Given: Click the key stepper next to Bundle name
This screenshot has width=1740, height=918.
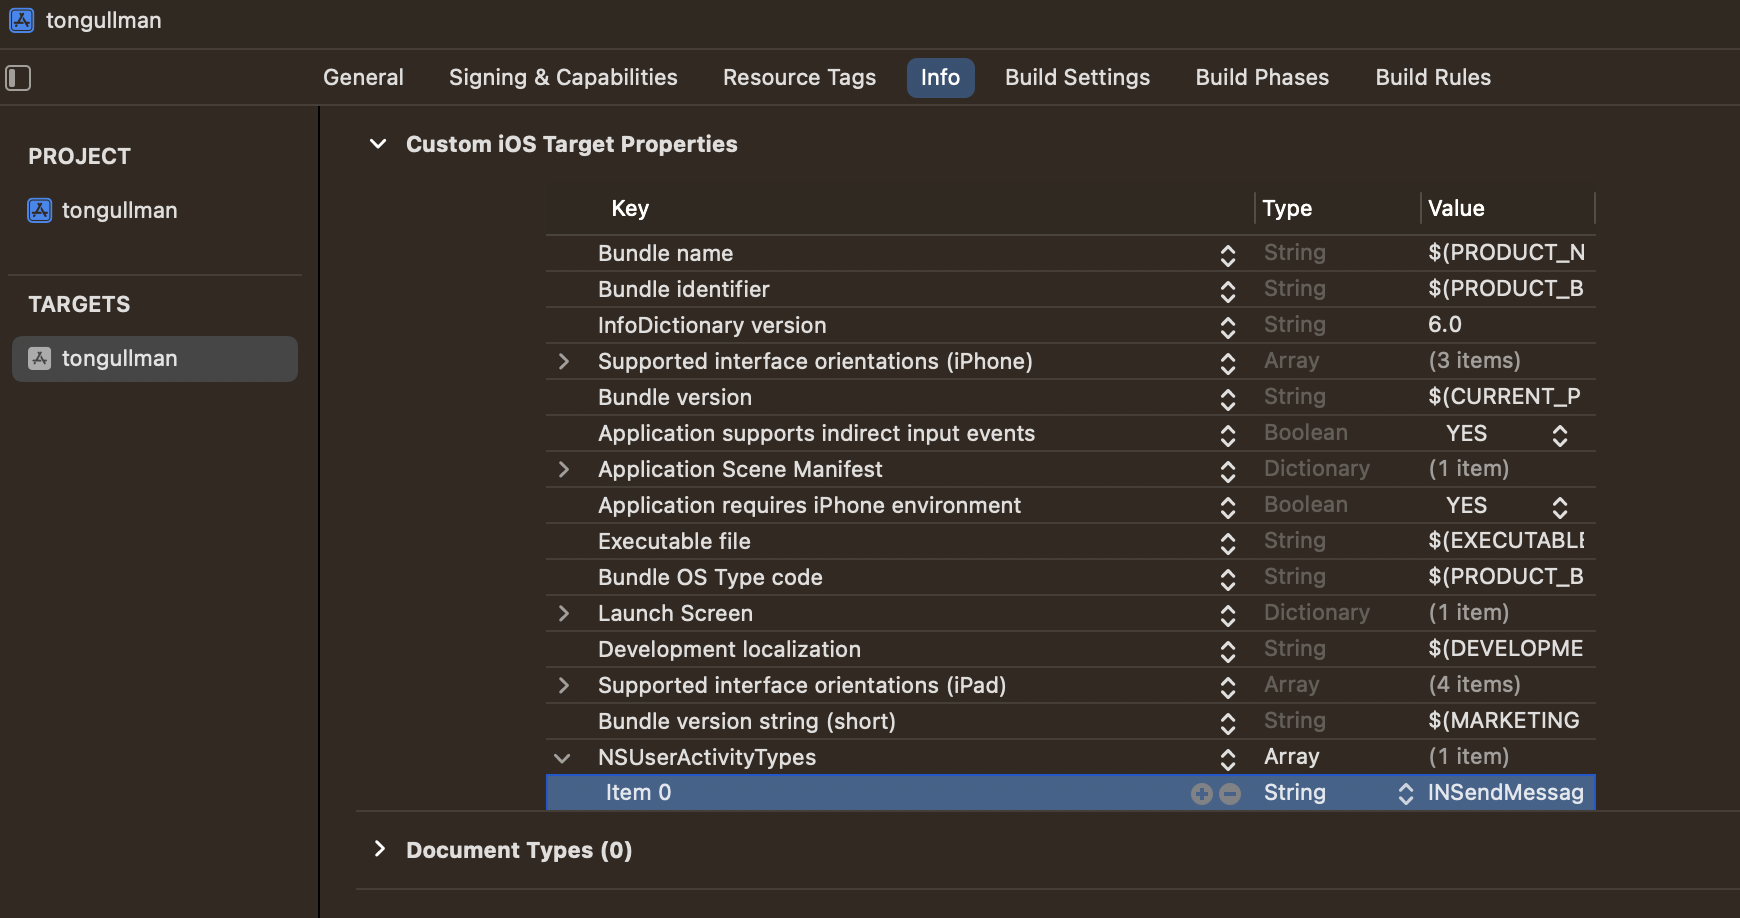Looking at the screenshot, I should click(1227, 255).
